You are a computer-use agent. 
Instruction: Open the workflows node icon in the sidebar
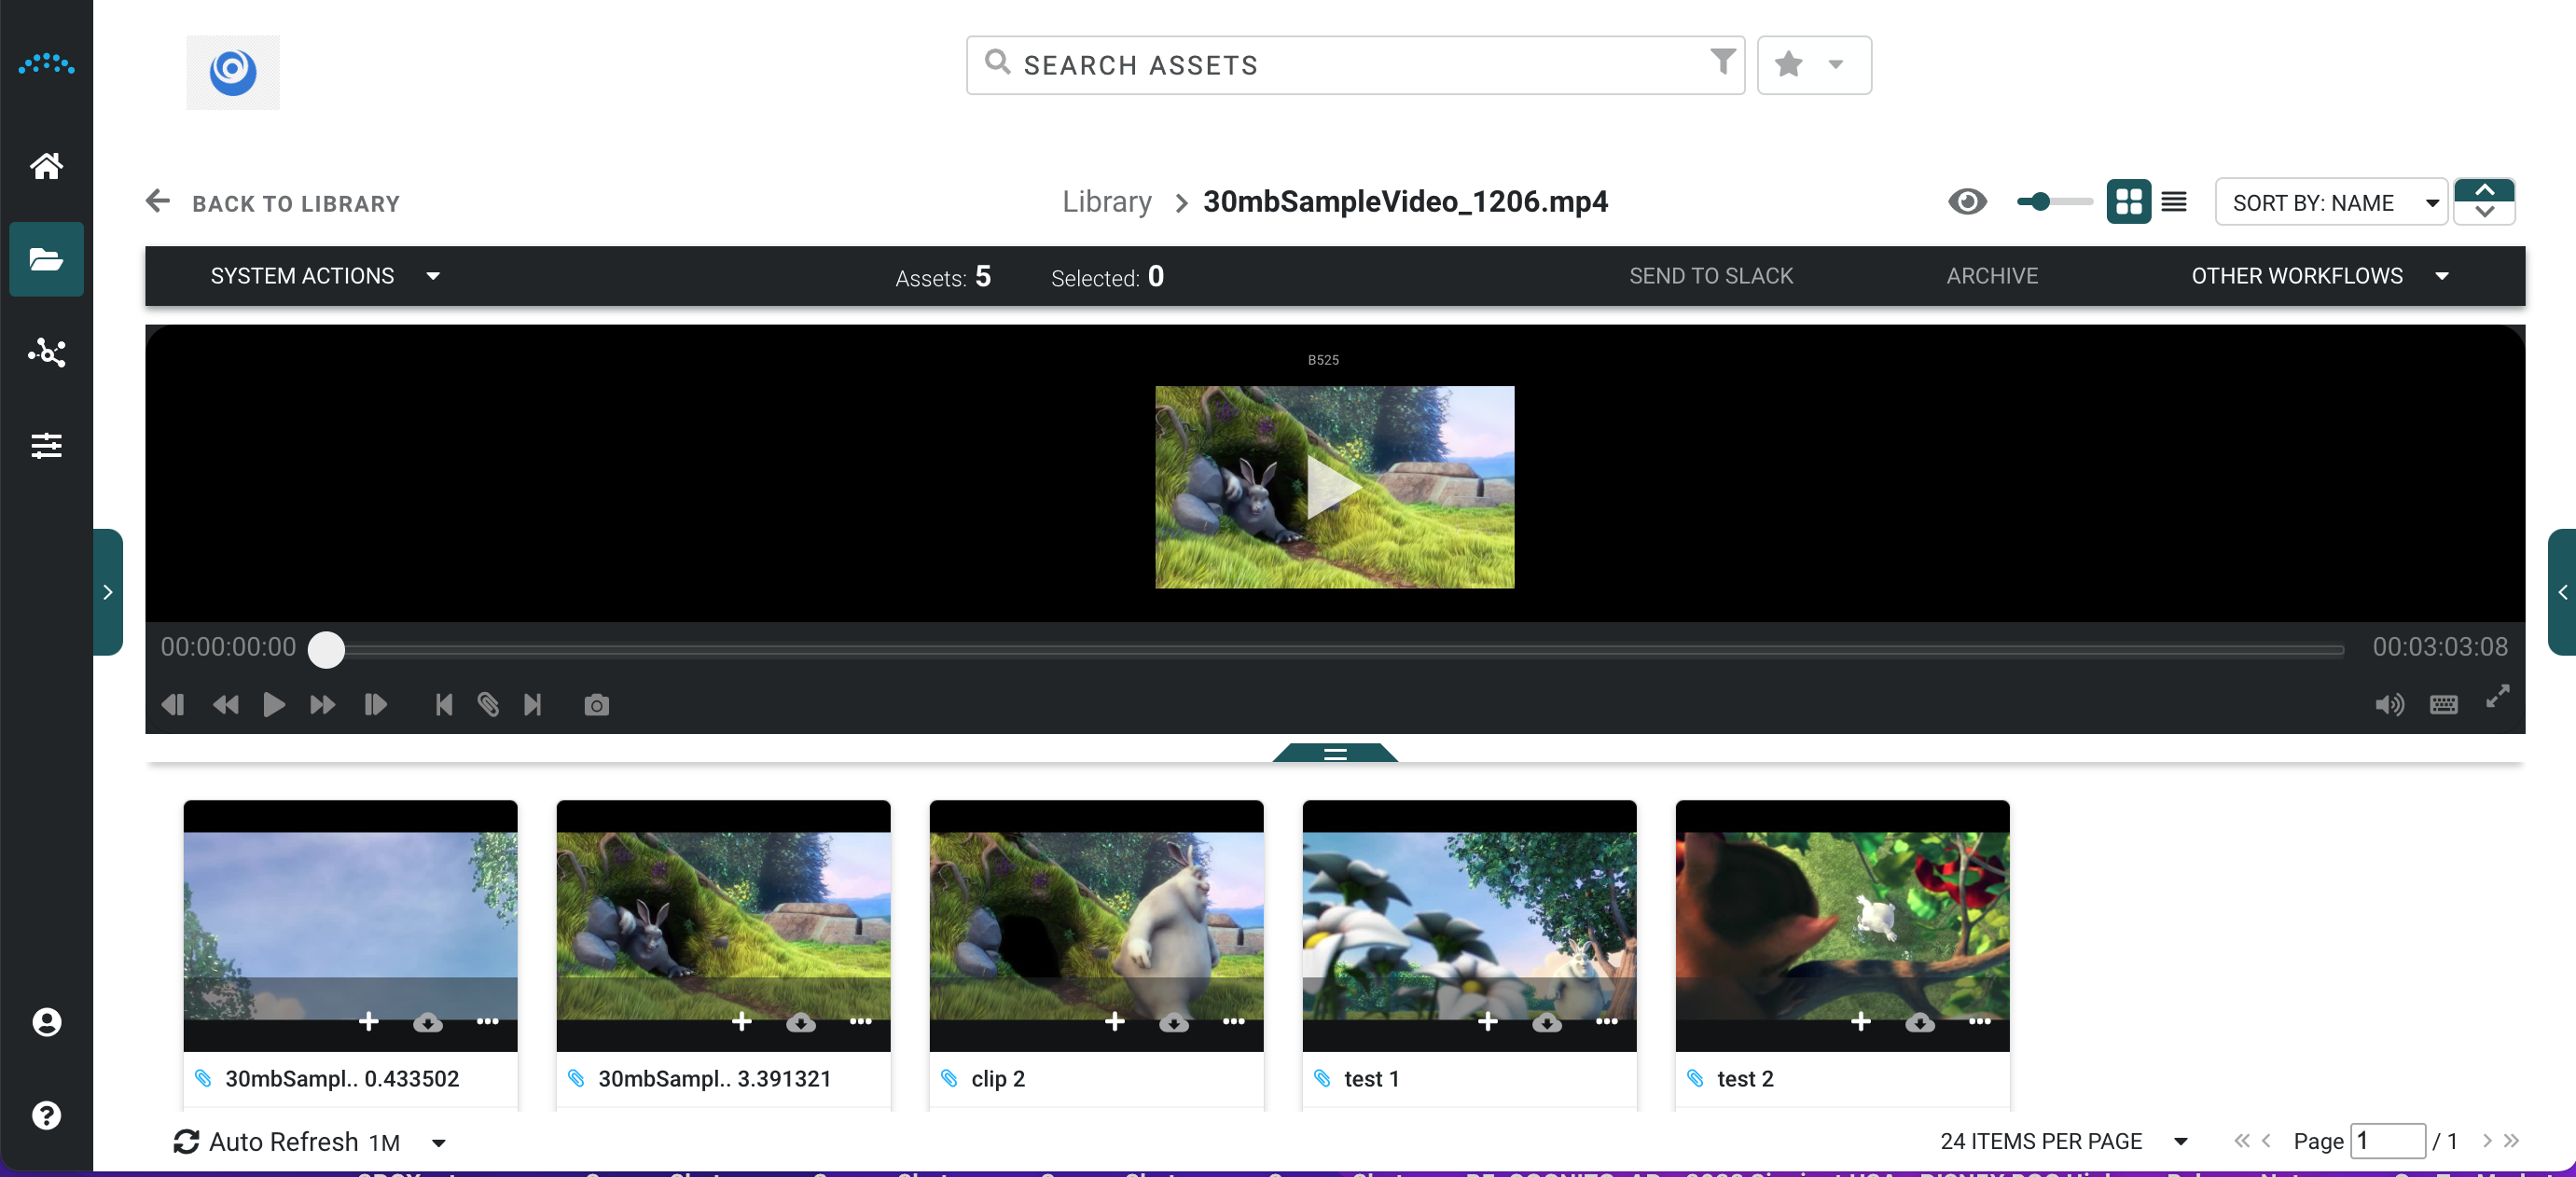(x=46, y=352)
